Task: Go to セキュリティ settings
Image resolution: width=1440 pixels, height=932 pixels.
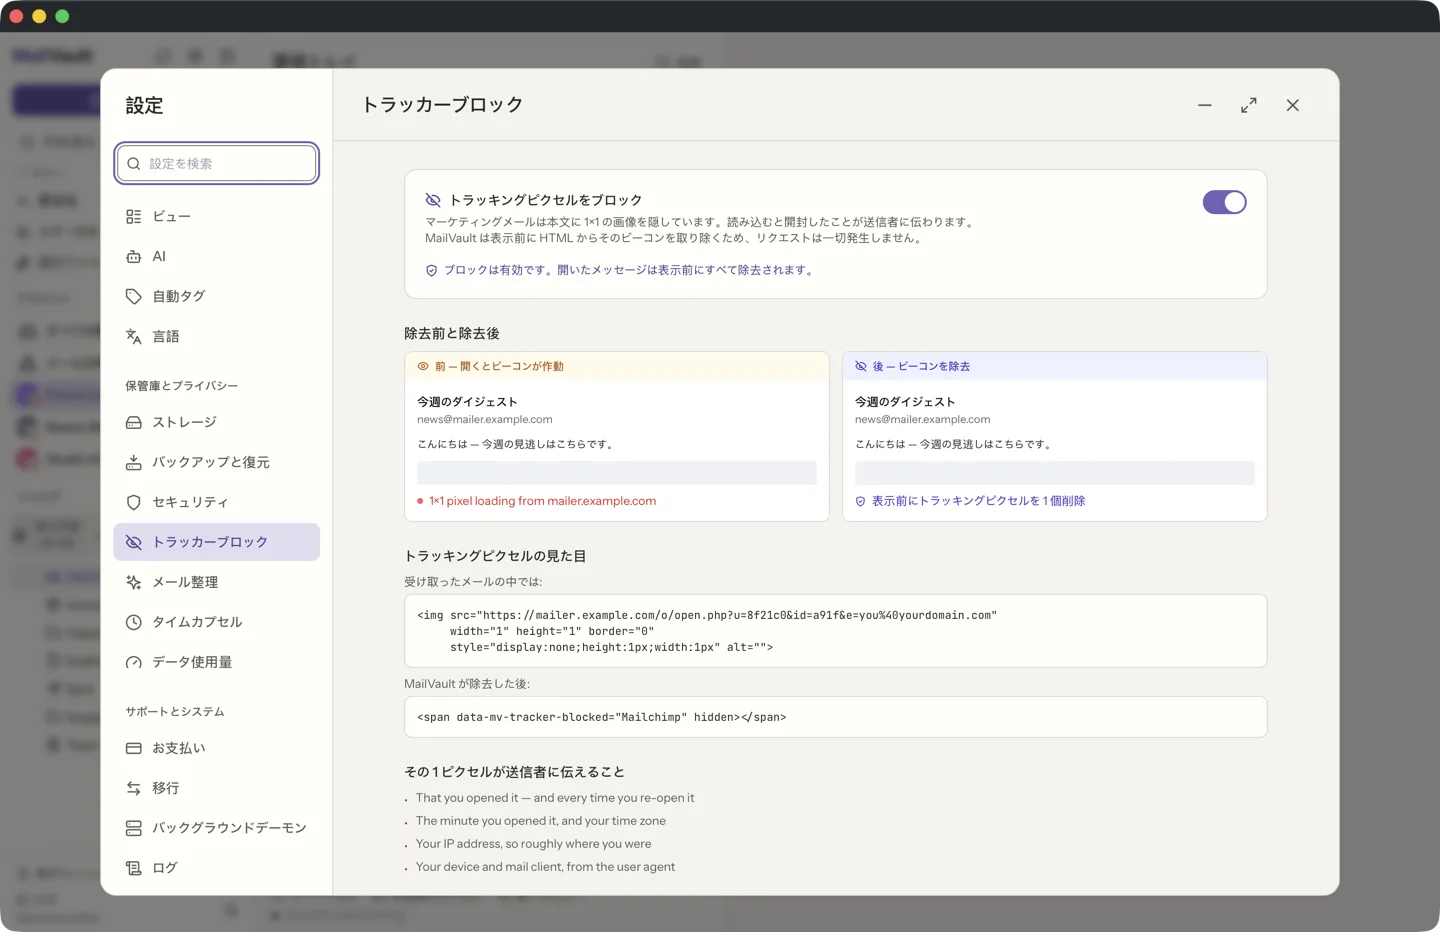Action: [216, 502]
